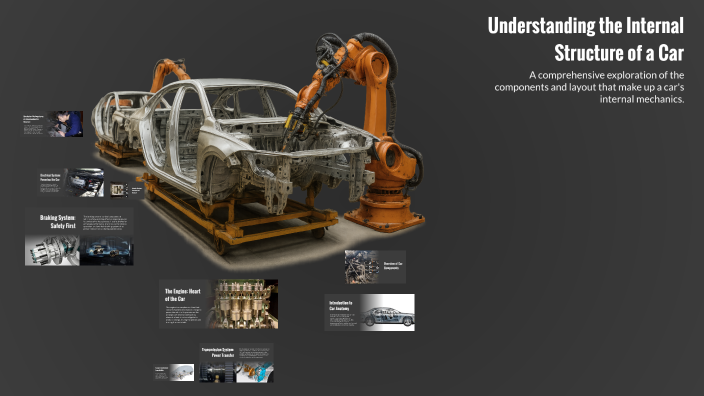Viewport: 704px width, 396px height.
Task: Open The Engine: Heart of the Car slide
Action: pos(218,304)
